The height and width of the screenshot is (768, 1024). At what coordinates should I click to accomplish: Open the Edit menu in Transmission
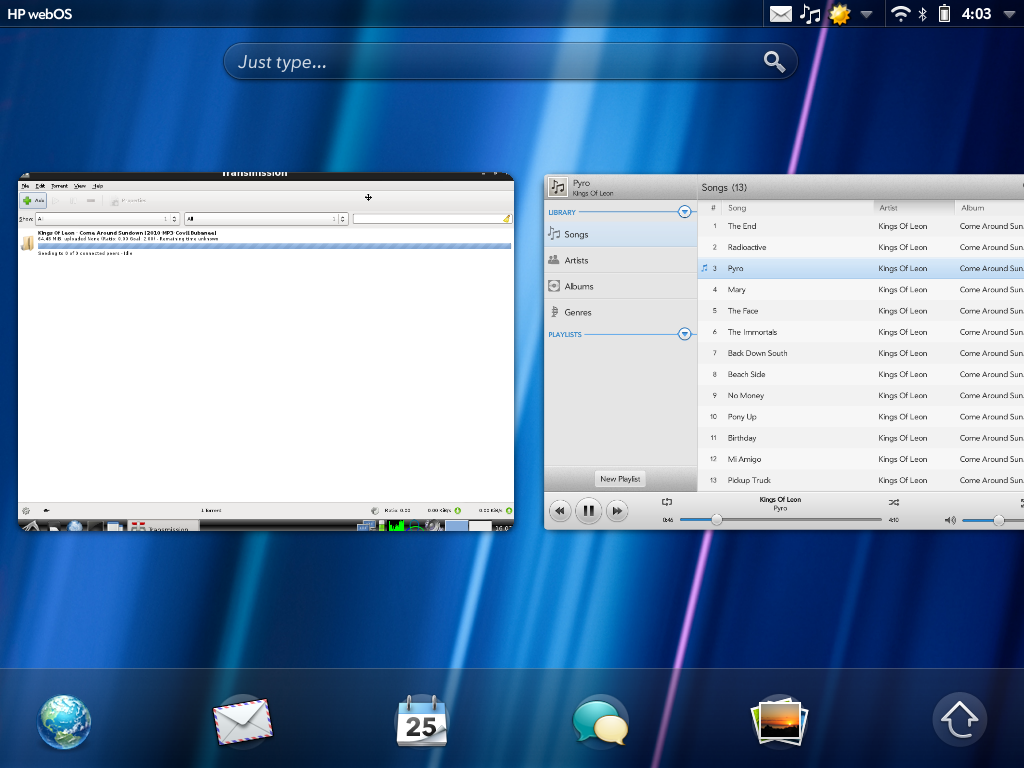(x=40, y=186)
